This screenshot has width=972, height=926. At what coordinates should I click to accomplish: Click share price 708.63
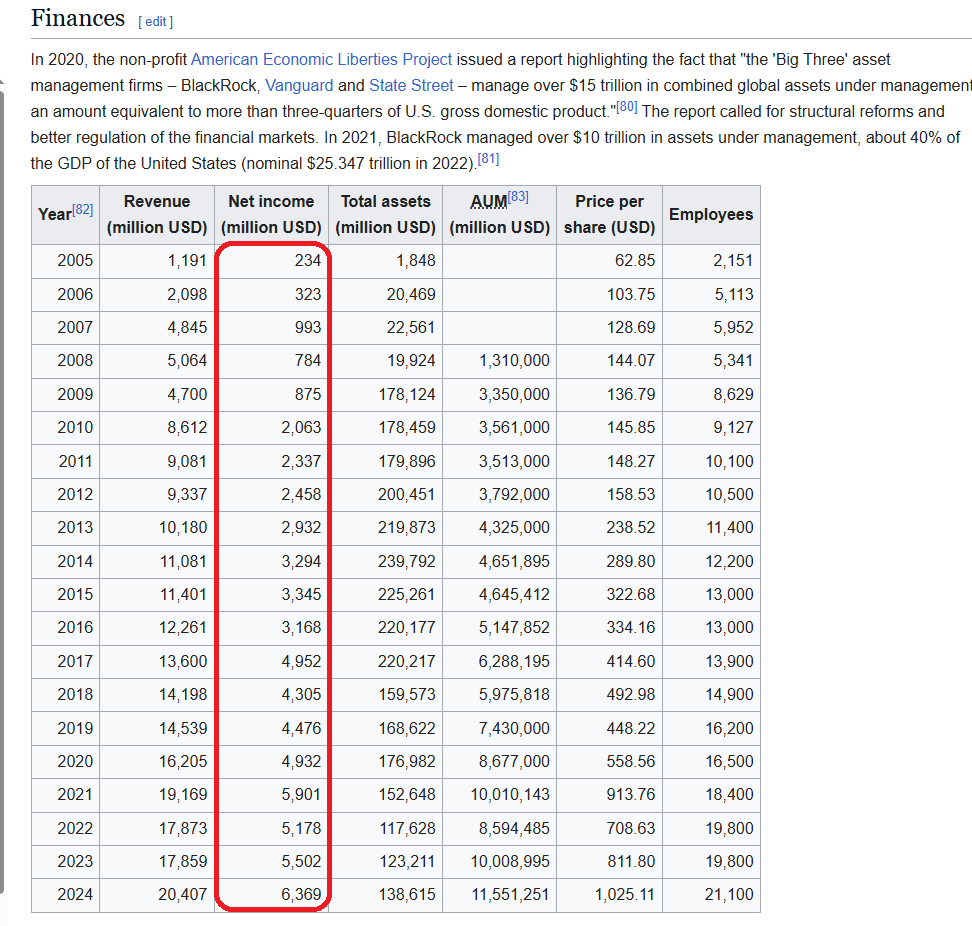point(631,828)
